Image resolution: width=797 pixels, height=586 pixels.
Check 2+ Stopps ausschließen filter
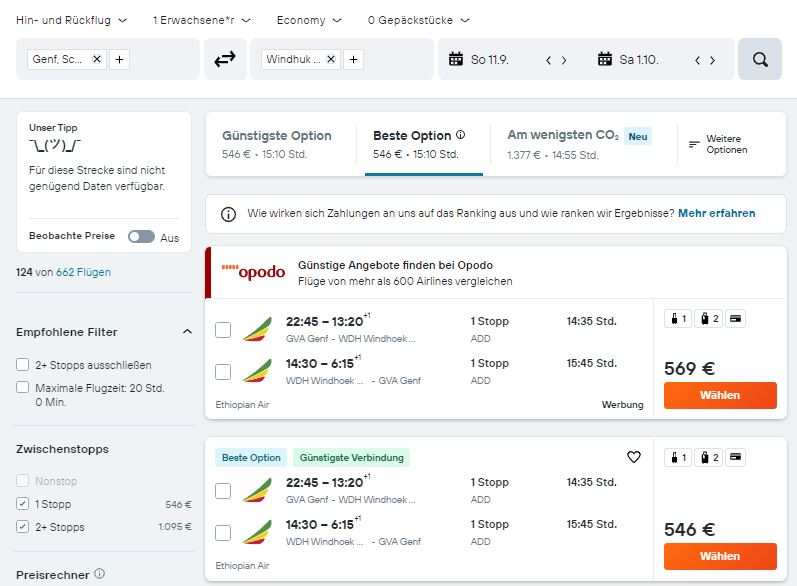click(x=22, y=364)
